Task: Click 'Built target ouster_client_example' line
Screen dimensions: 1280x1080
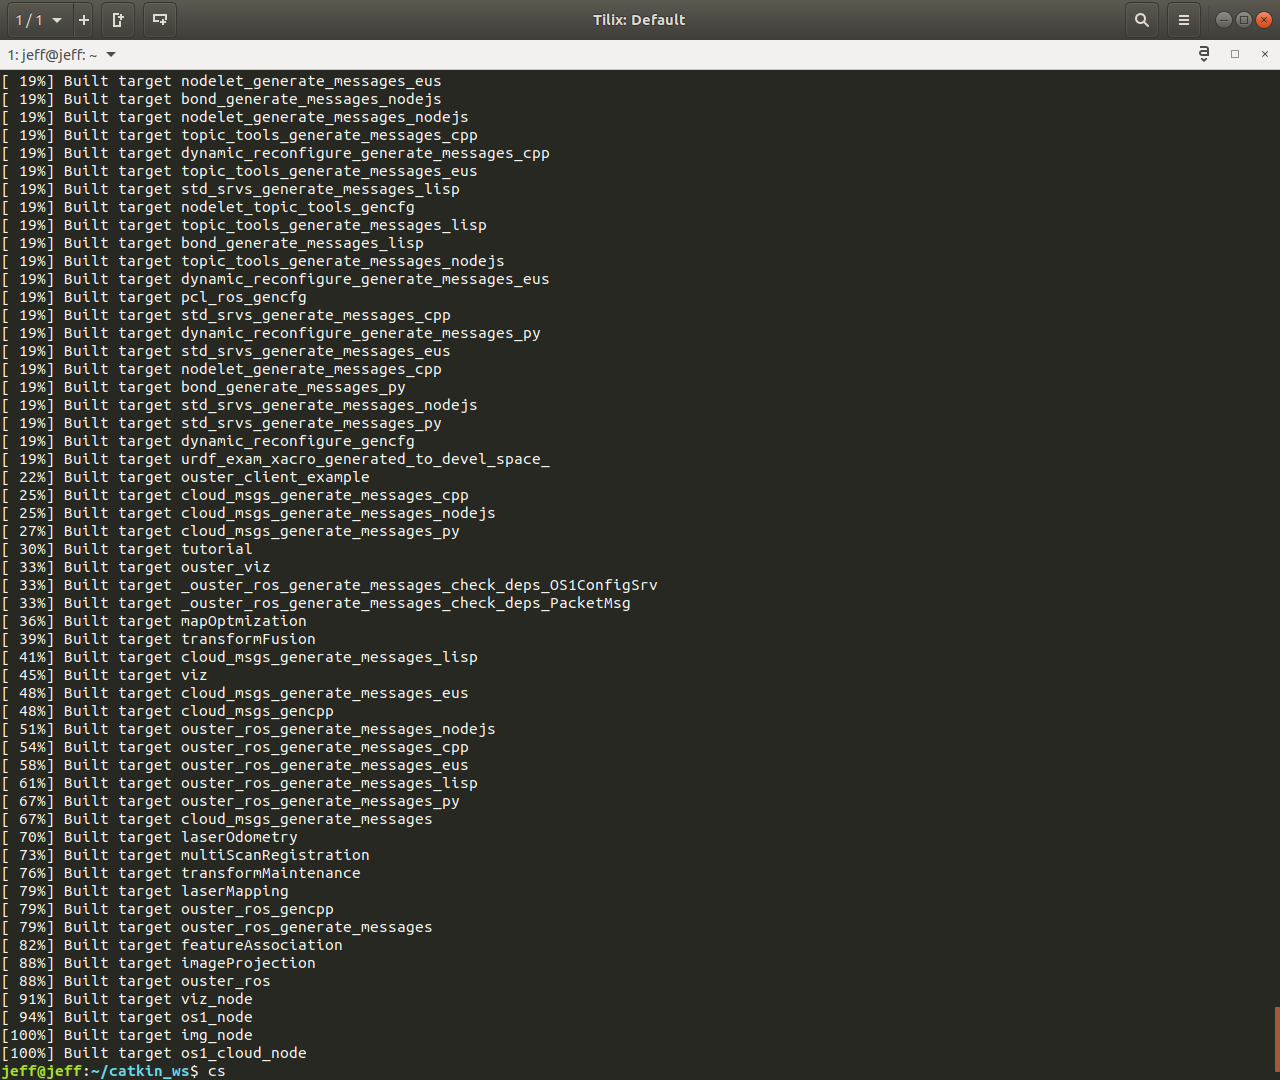Action: (x=185, y=477)
